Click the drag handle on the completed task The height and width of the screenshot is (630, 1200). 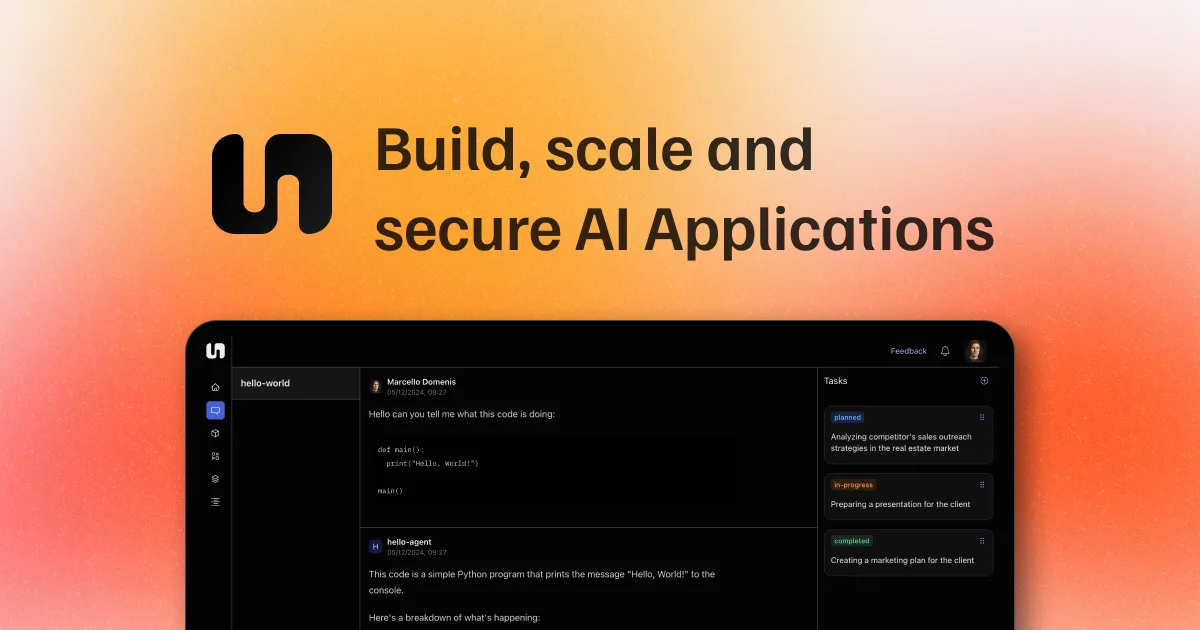982,540
